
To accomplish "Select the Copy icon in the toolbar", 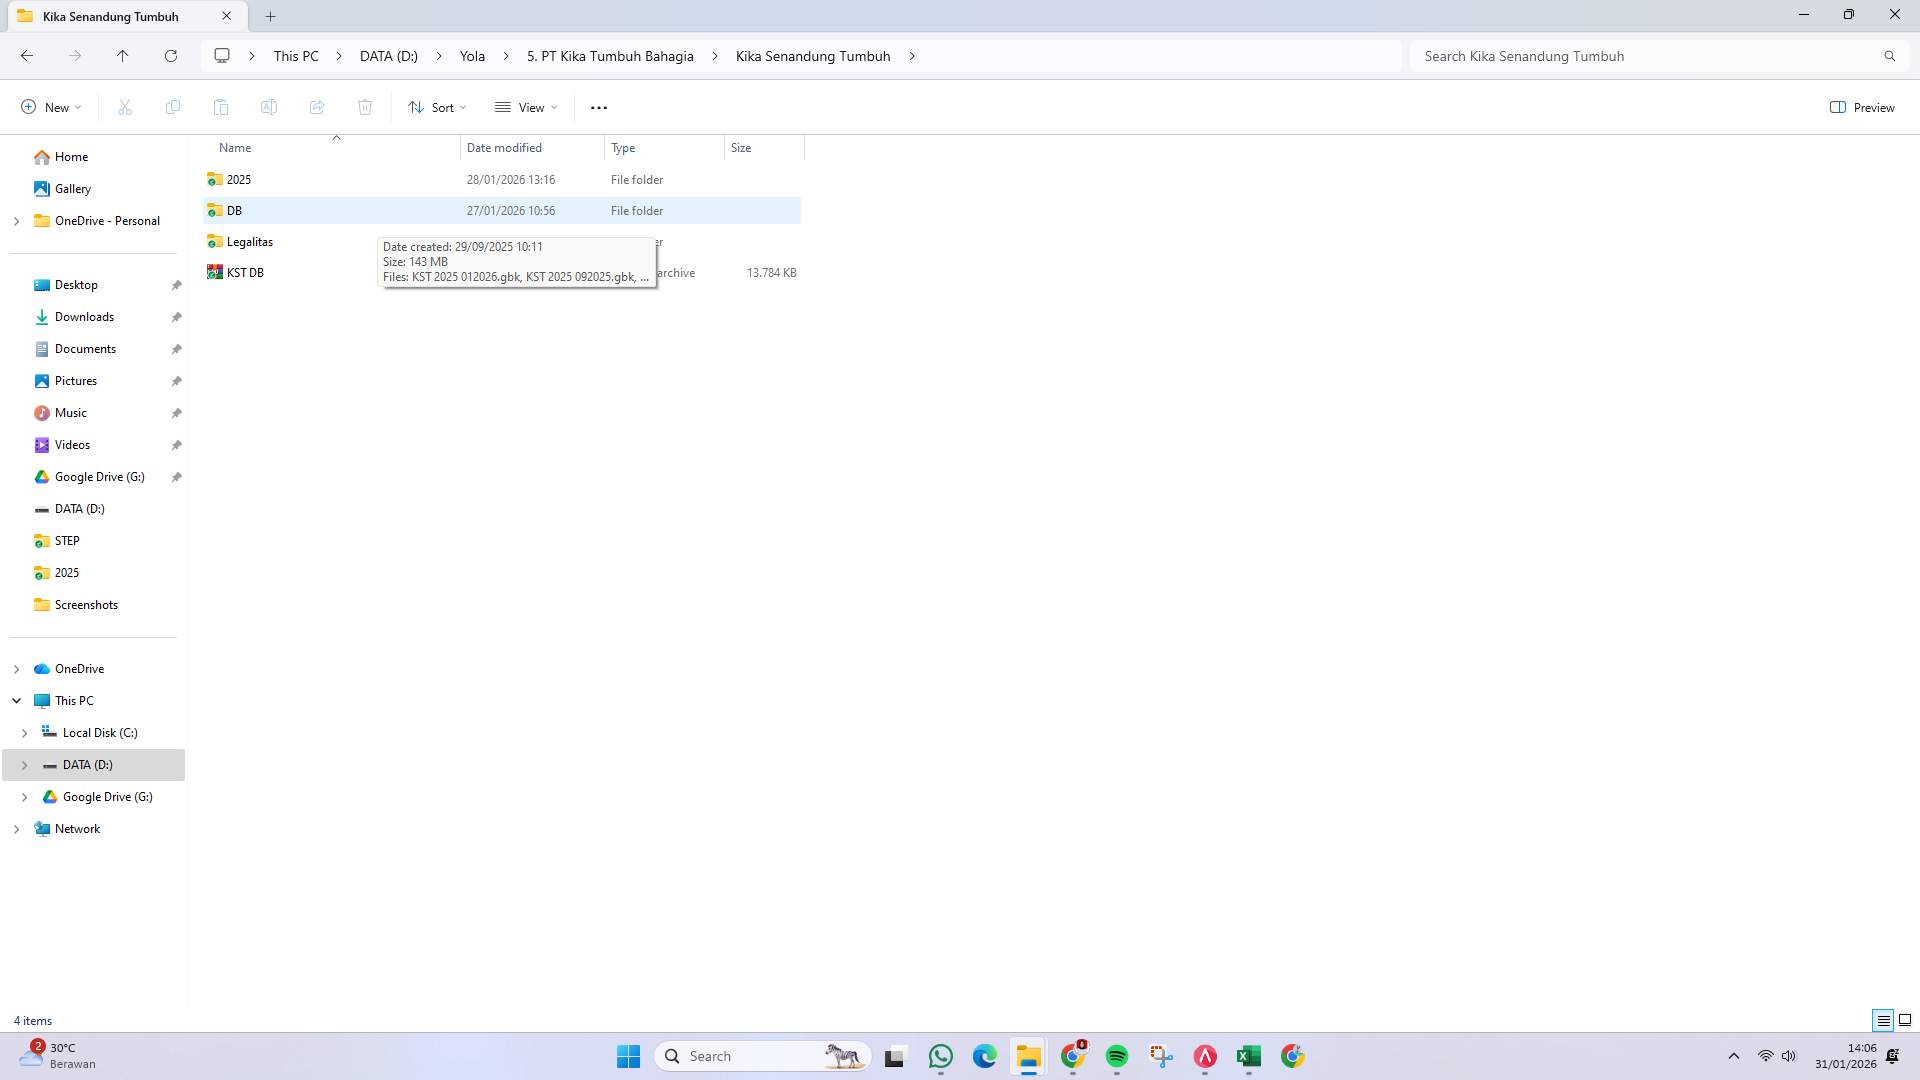I will (172, 107).
